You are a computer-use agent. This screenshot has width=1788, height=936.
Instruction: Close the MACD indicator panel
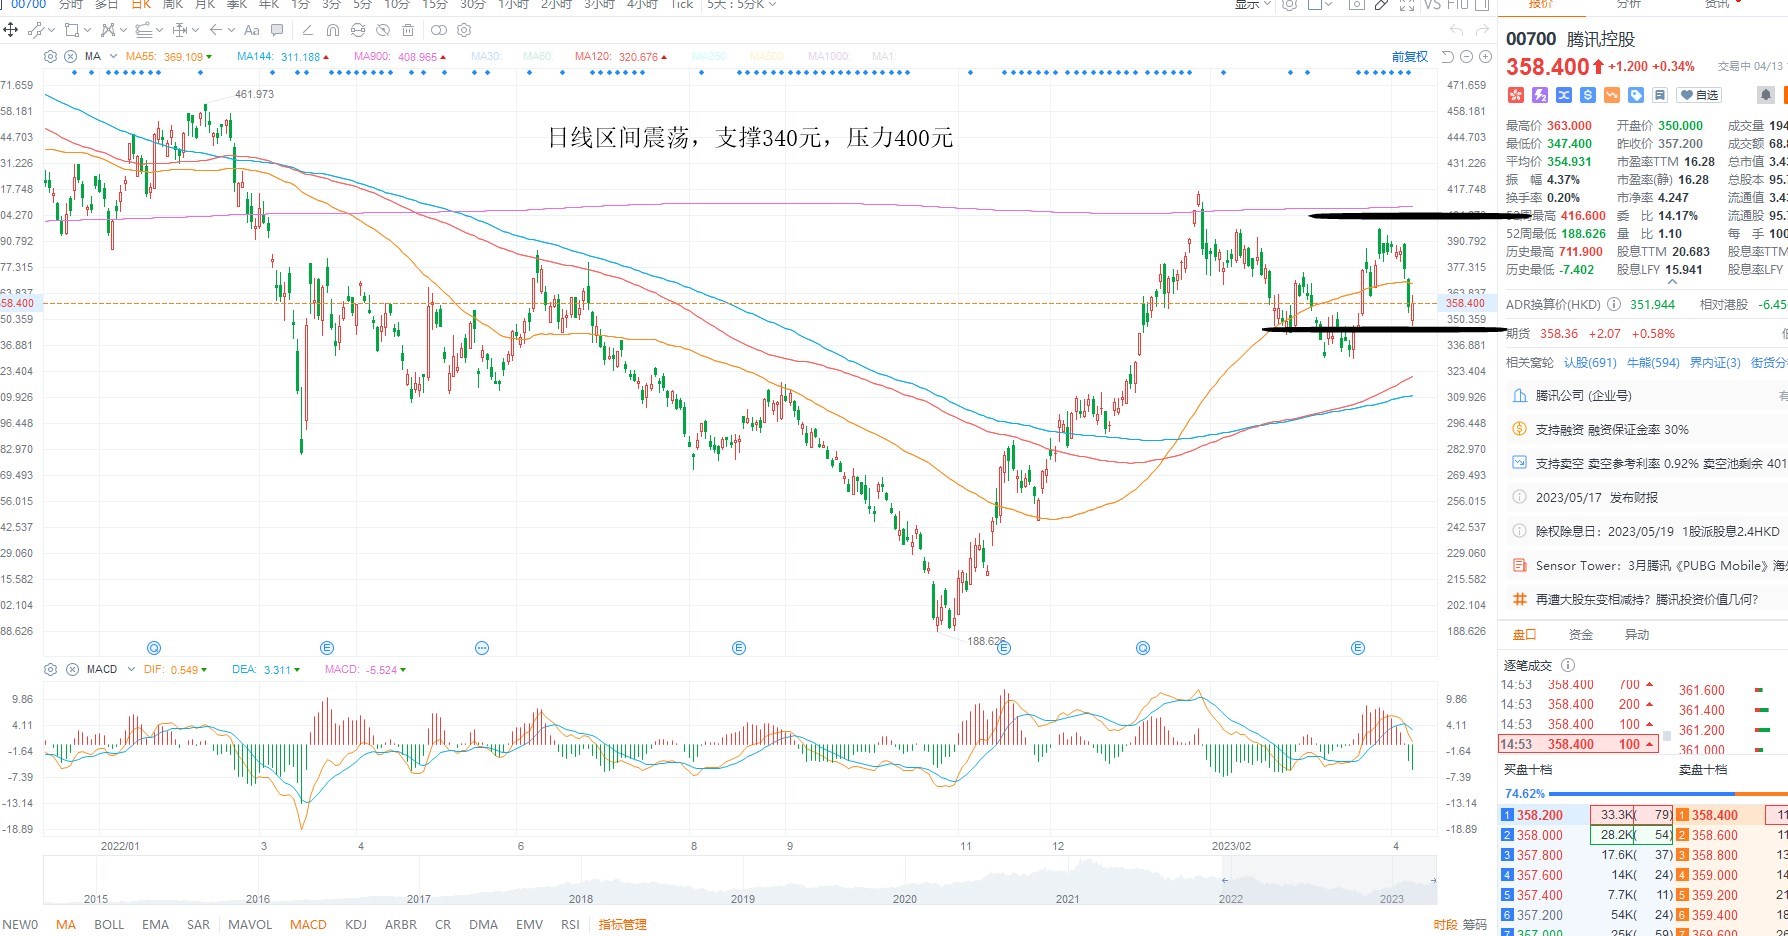tap(71, 669)
